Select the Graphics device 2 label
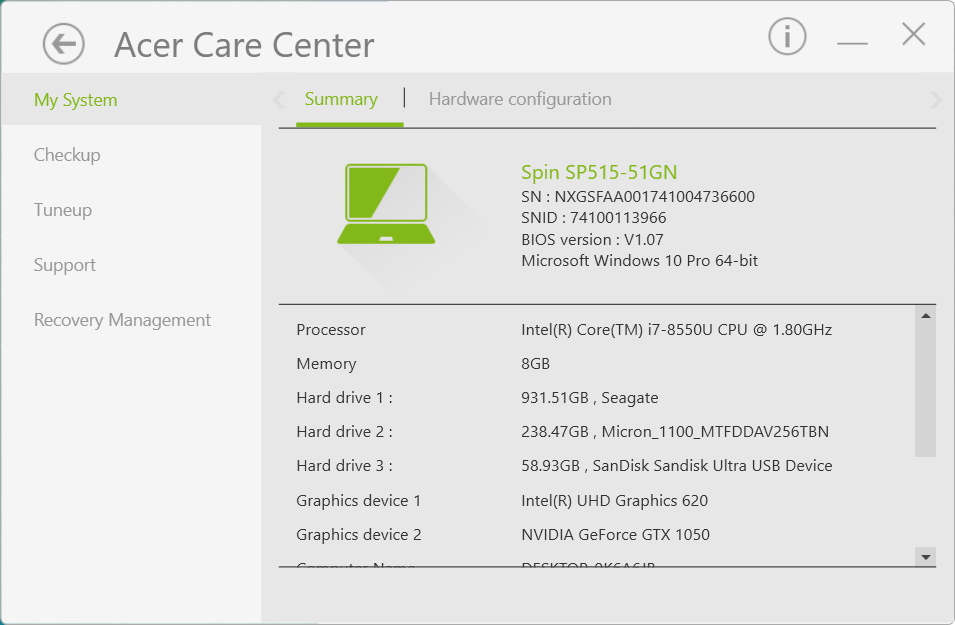The width and height of the screenshot is (955, 625). point(359,535)
